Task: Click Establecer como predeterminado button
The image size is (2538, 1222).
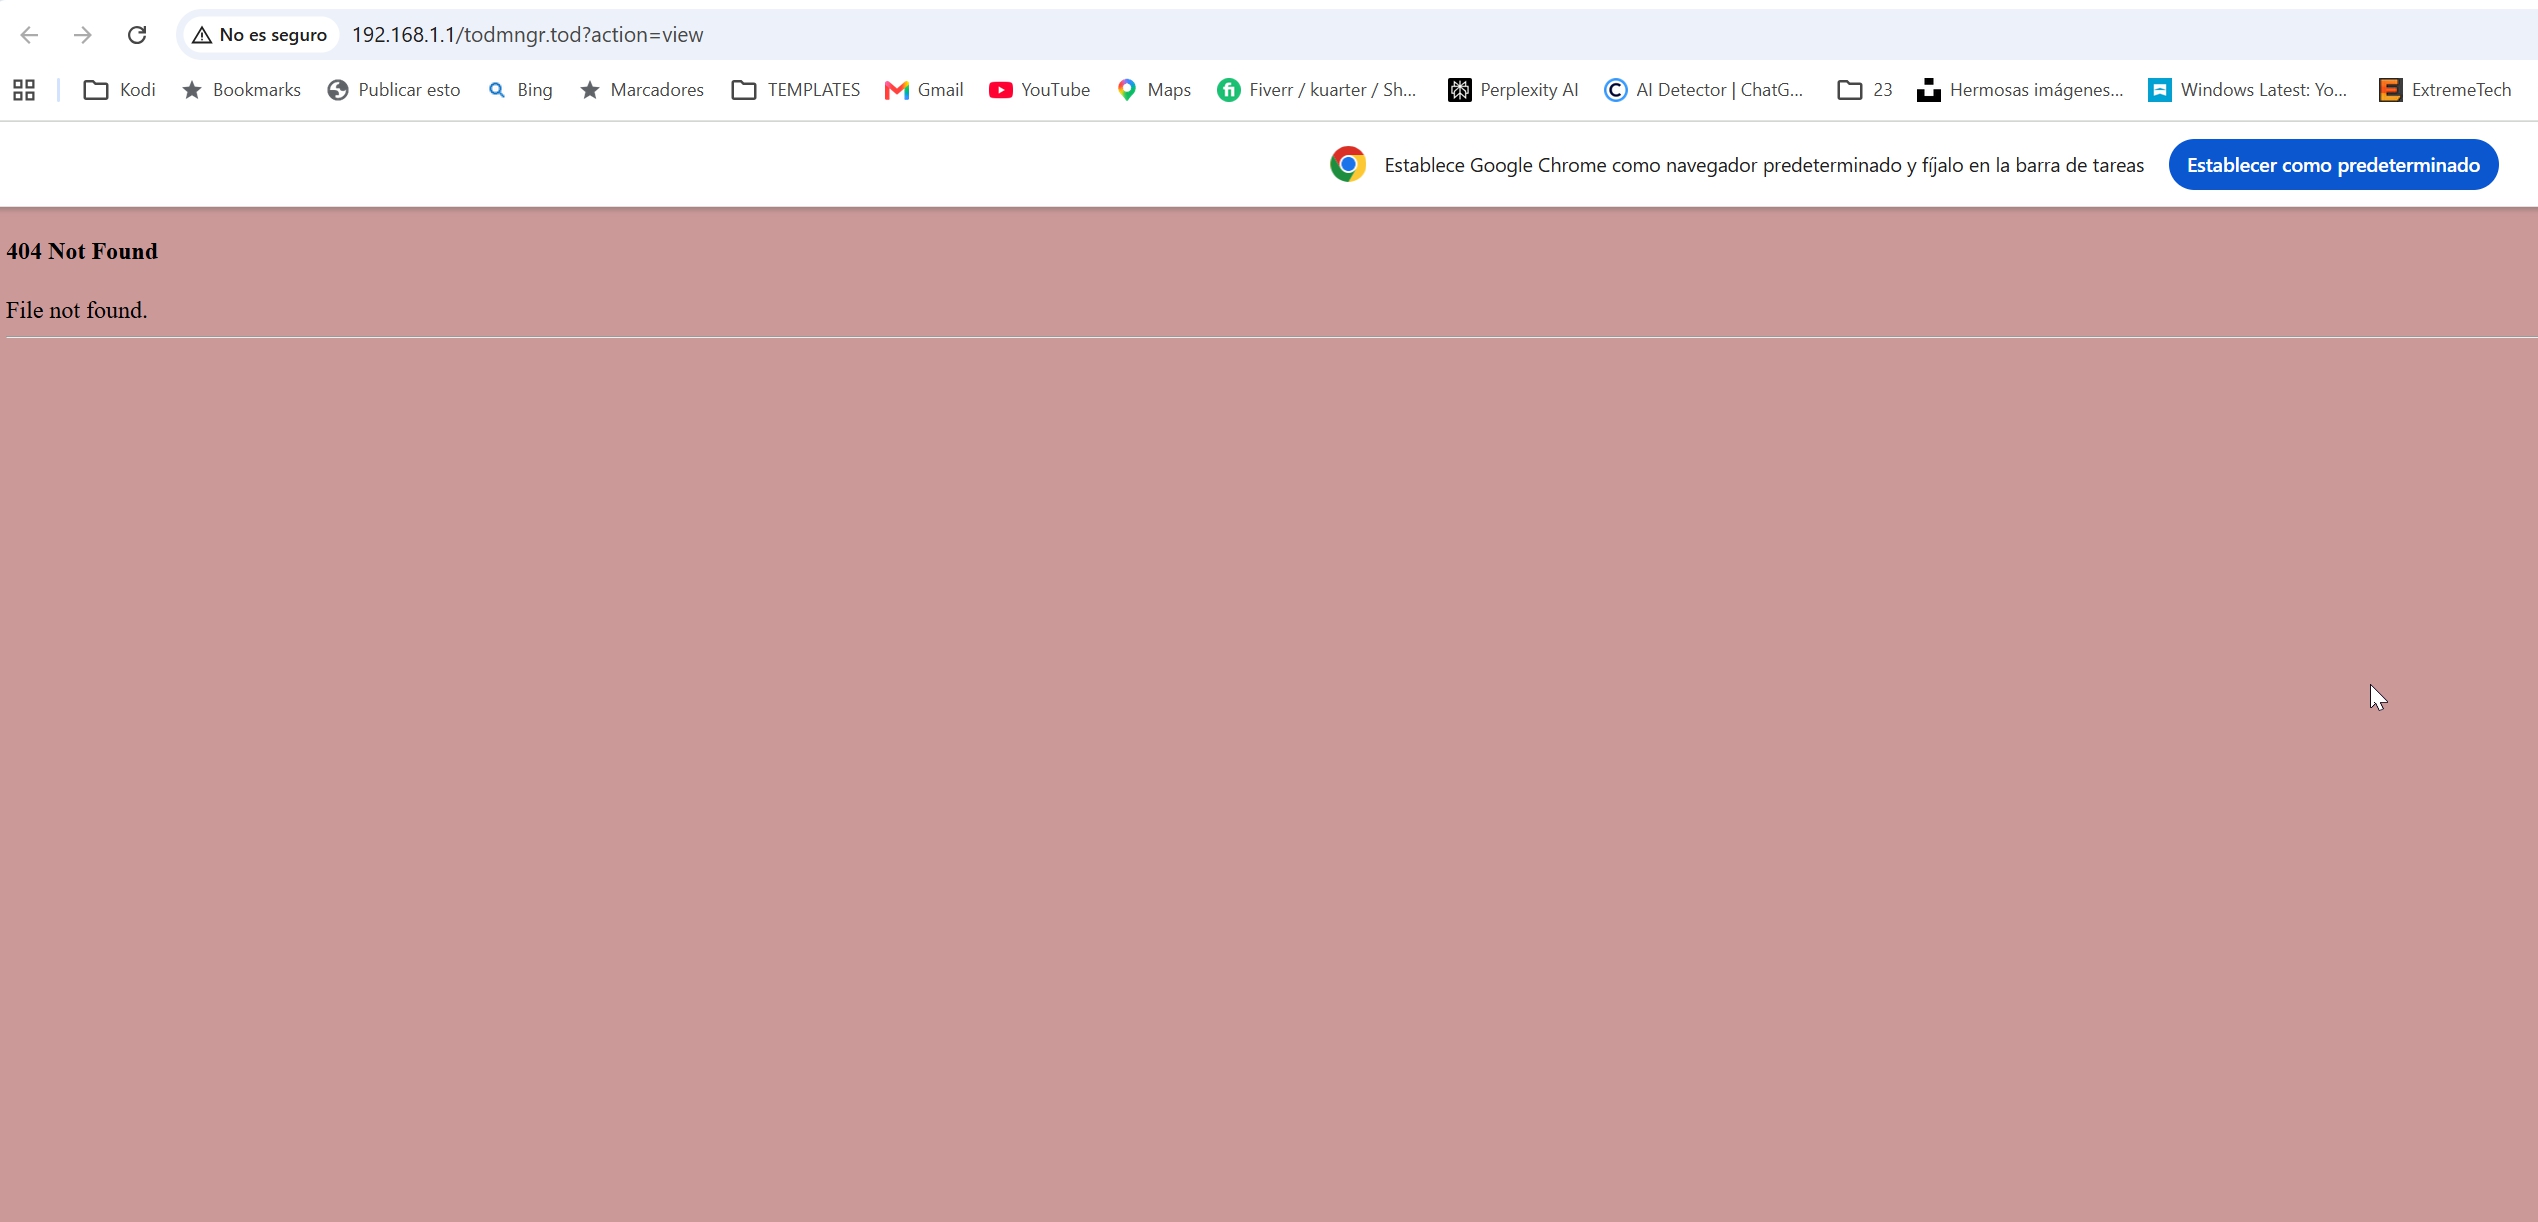Action: (2333, 165)
